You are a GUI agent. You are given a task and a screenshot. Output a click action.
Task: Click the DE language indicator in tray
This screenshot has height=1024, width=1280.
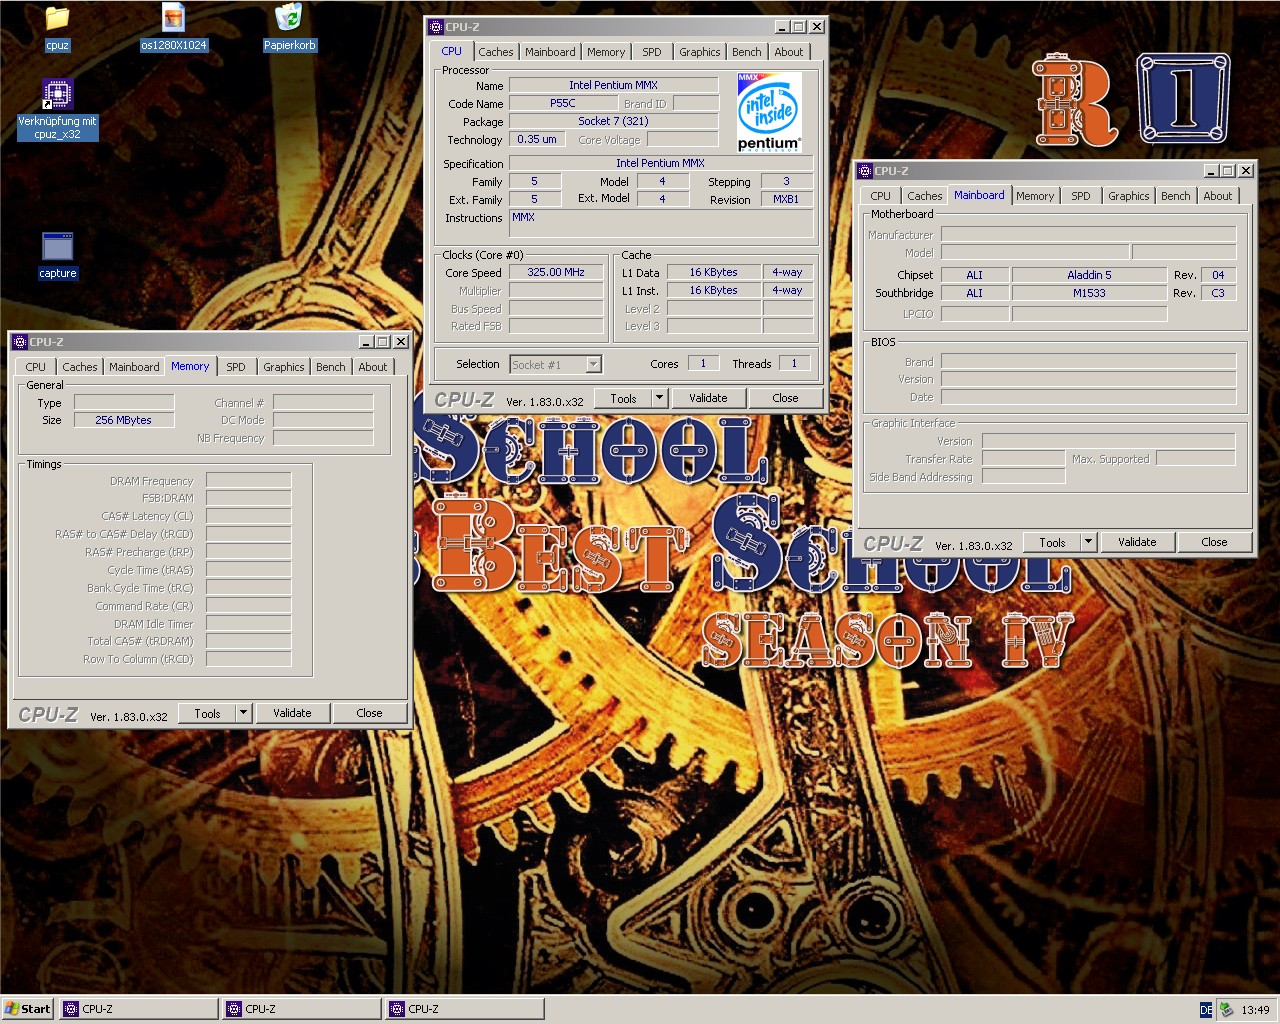pos(1206,1010)
